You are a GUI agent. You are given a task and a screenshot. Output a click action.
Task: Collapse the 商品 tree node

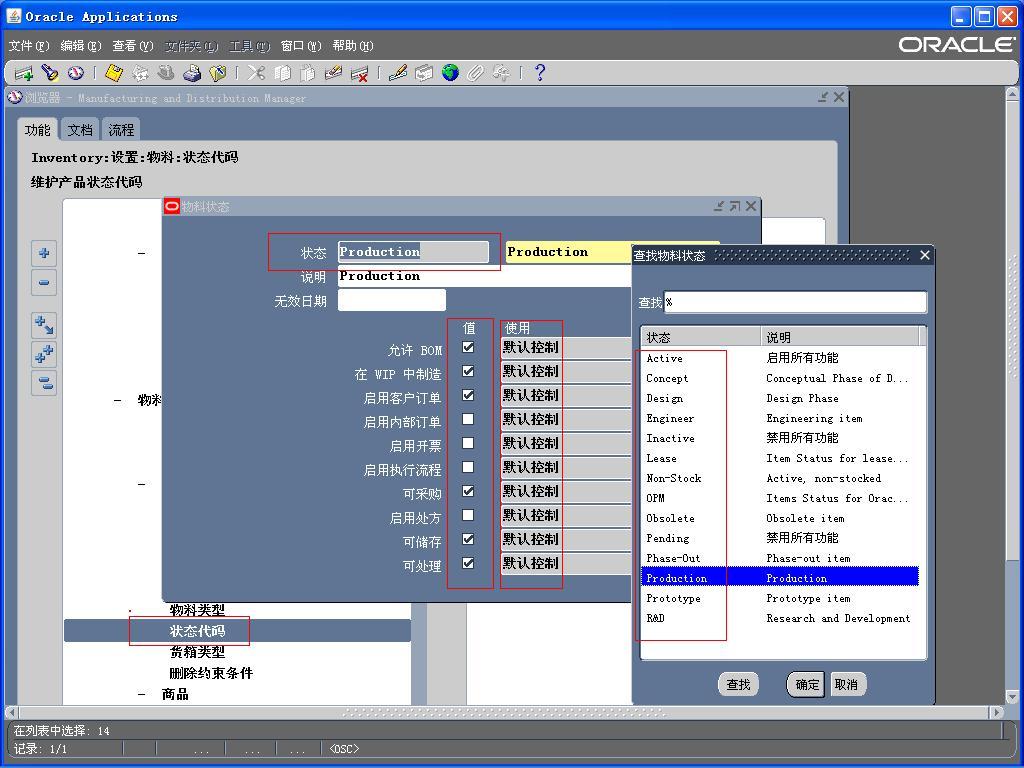coord(142,694)
